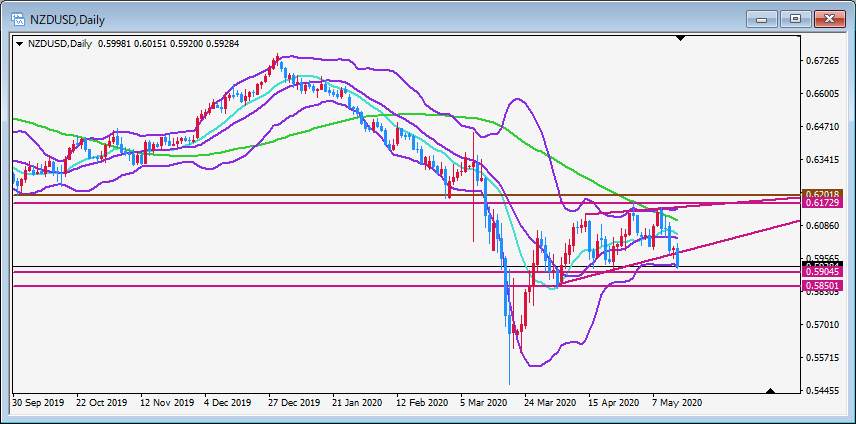
Task: Expand the small triangle beside NZDUSD,Daily label
Action: (x=20, y=44)
